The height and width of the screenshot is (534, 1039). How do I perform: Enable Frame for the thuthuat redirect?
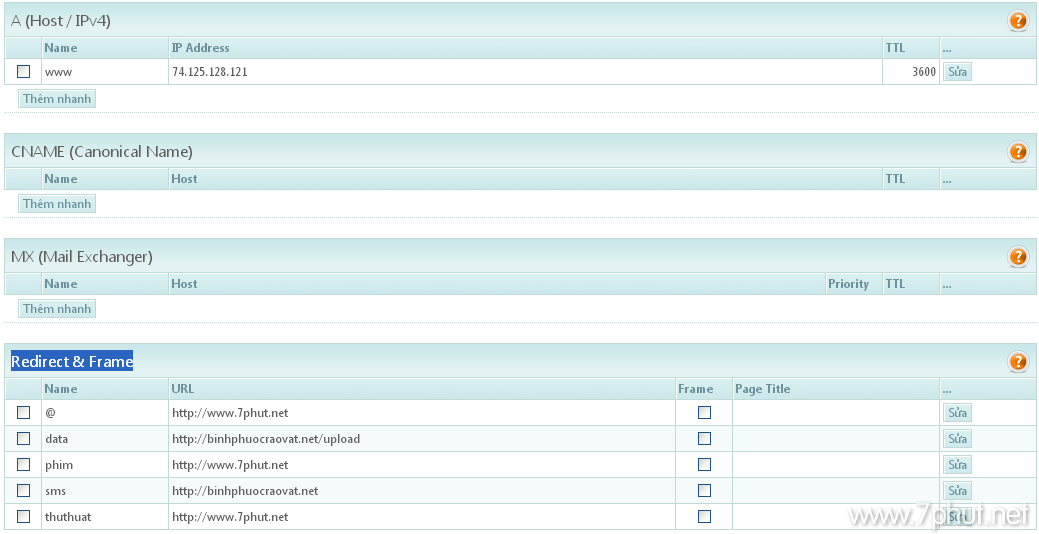tap(704, 516)
